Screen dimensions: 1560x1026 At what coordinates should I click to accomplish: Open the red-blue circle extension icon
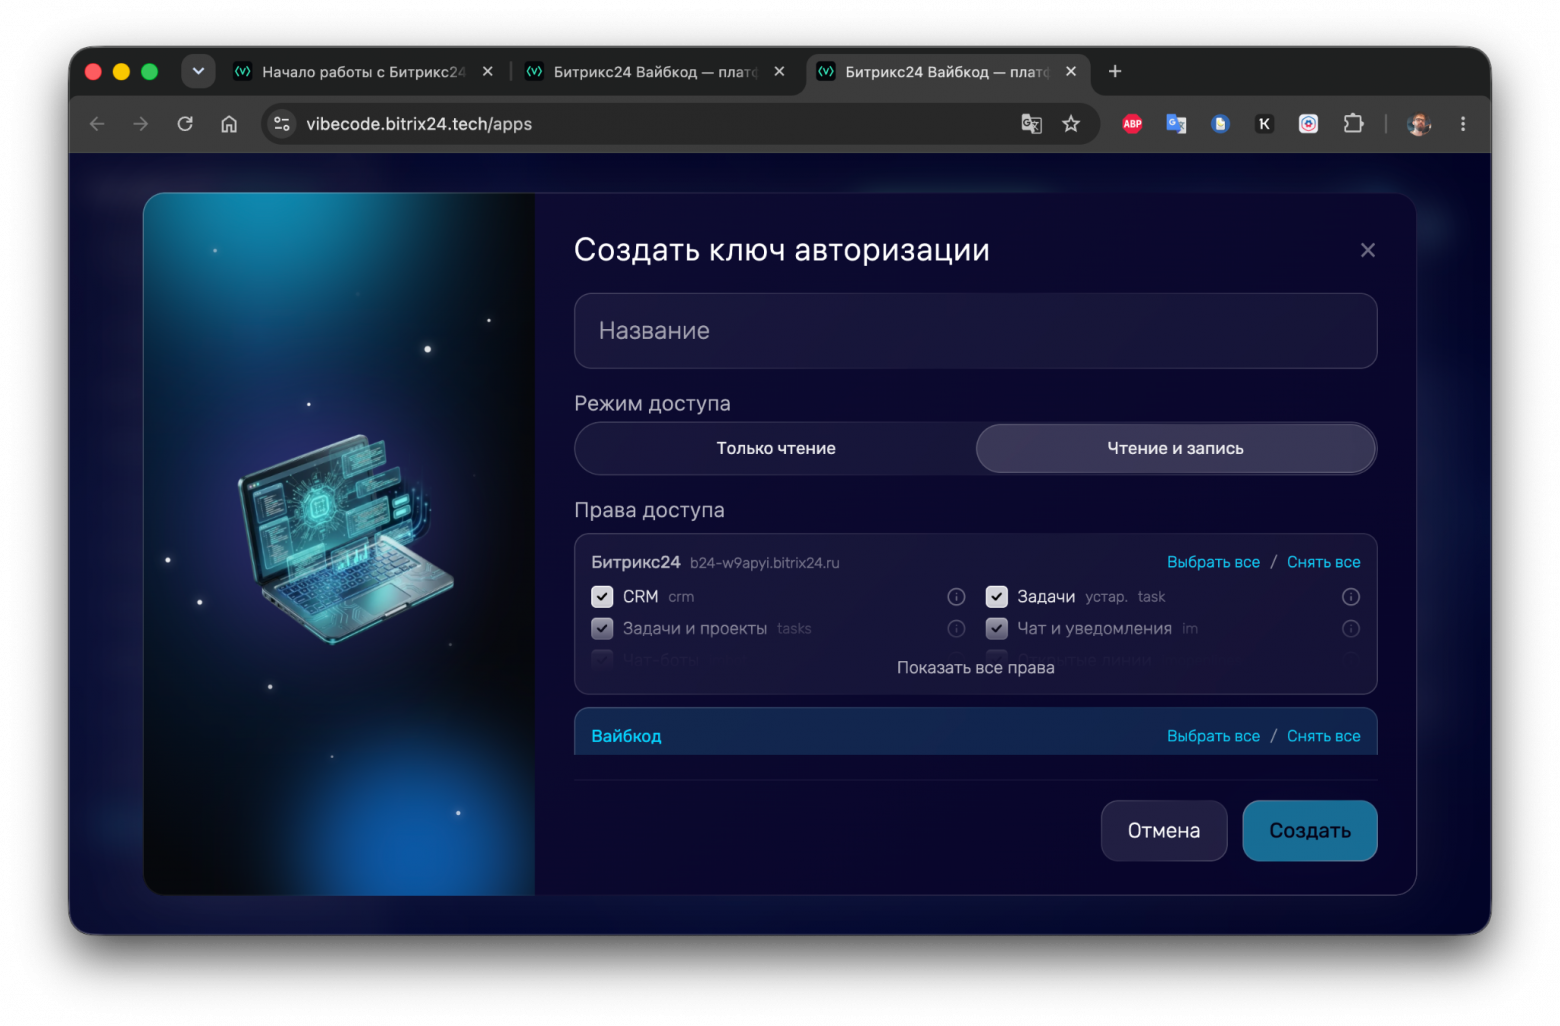click(x=1308, y=124)
